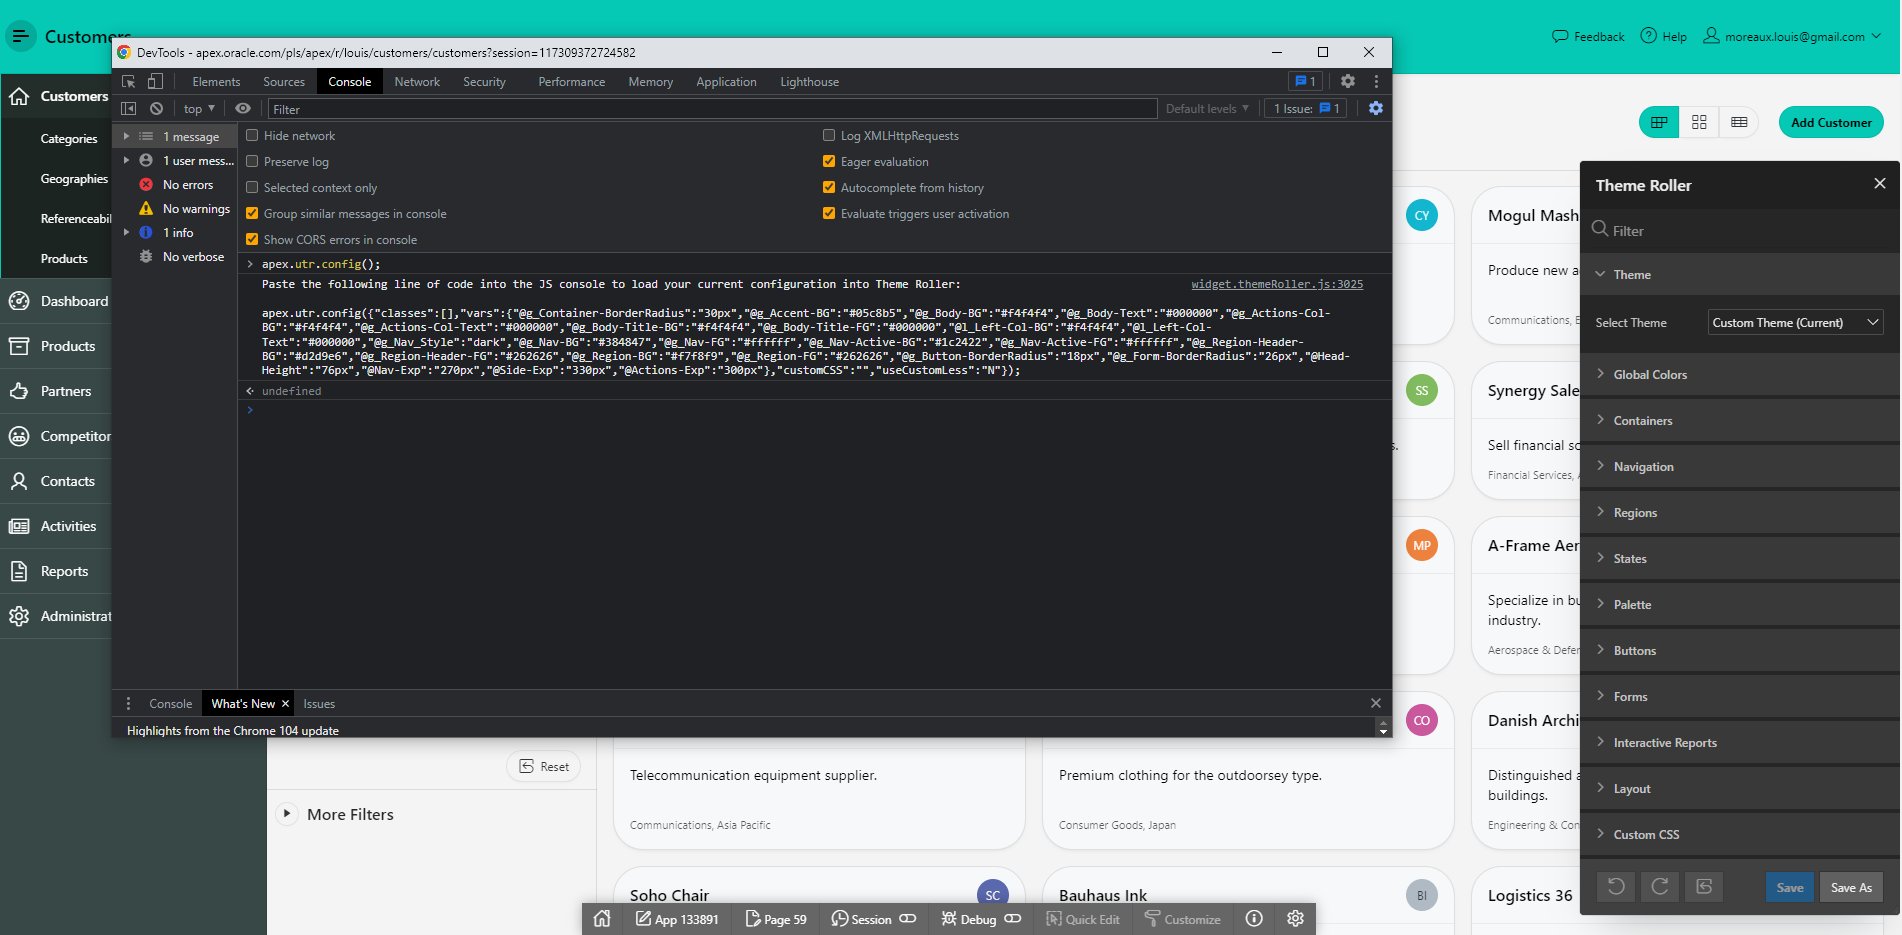Click the undo icon in Theme Roller
This screenshot has height=935, width=1902.
click(1616, 886)
